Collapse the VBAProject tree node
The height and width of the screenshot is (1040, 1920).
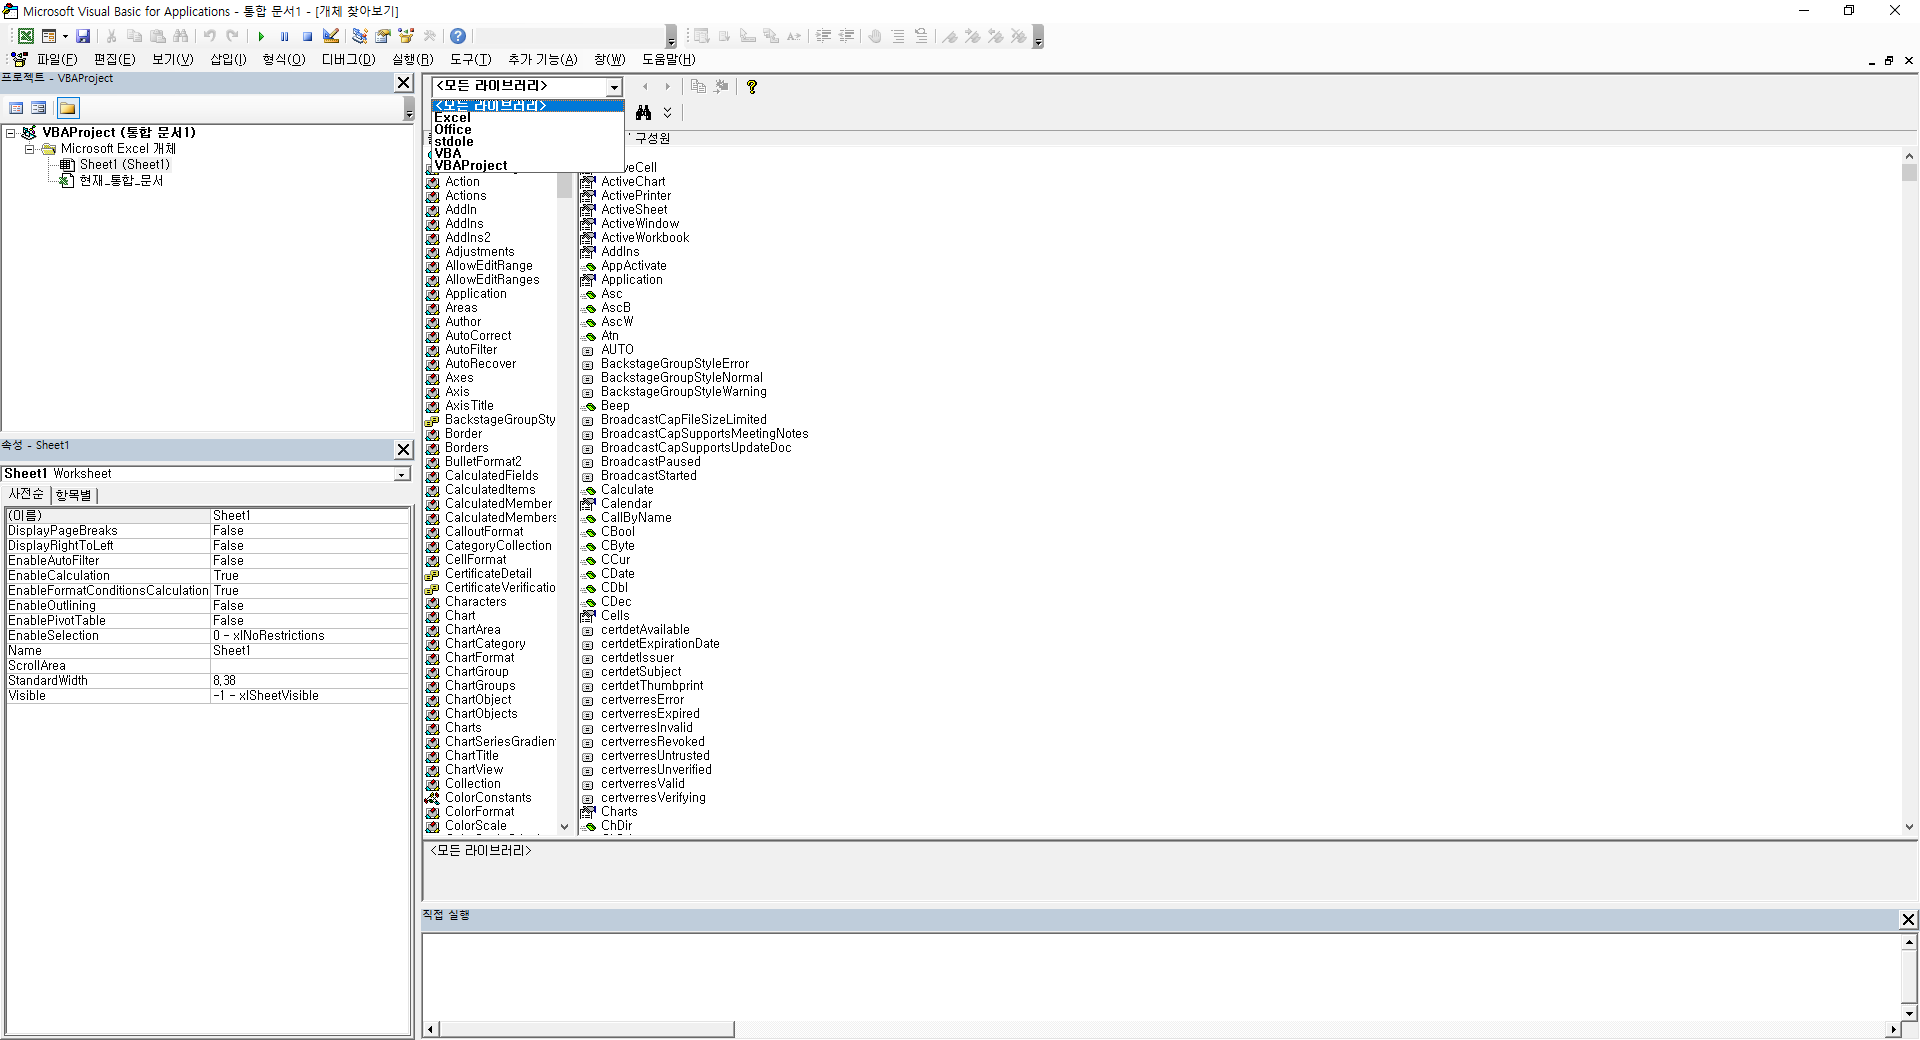click(11, 133)
